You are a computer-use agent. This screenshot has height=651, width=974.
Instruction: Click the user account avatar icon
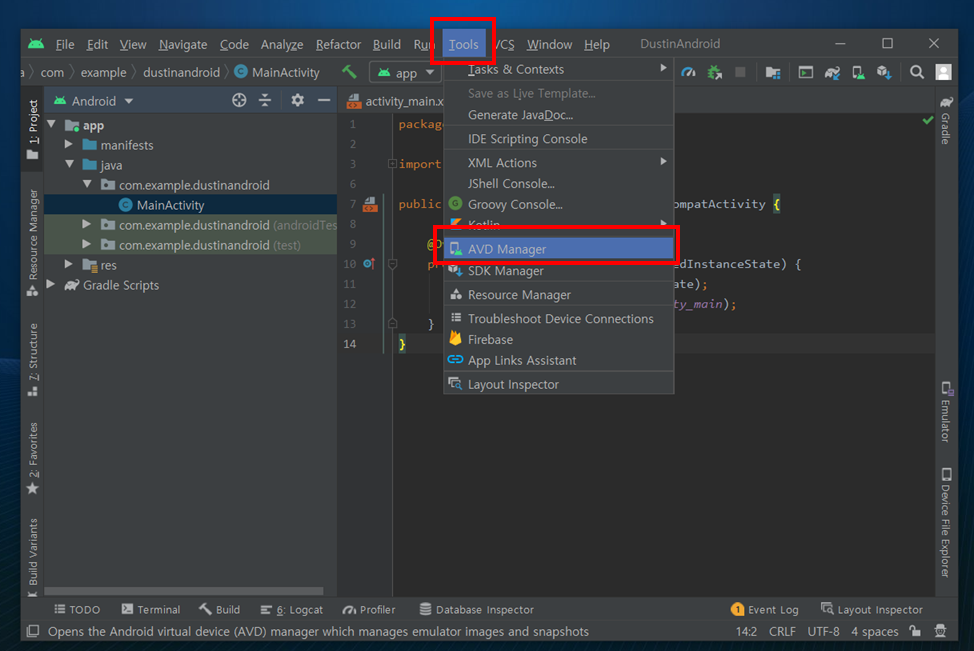(943, 73)
